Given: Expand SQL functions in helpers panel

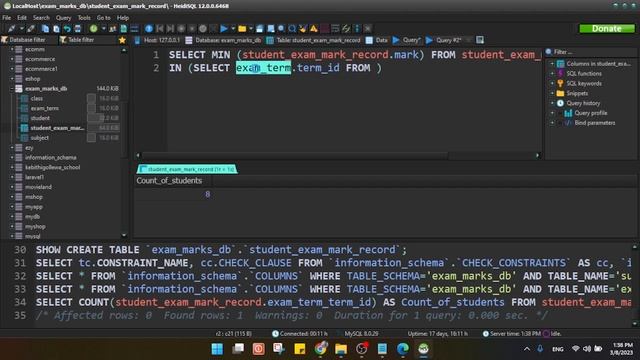Looking at the screenshot, I should click(x=552, y=73).
